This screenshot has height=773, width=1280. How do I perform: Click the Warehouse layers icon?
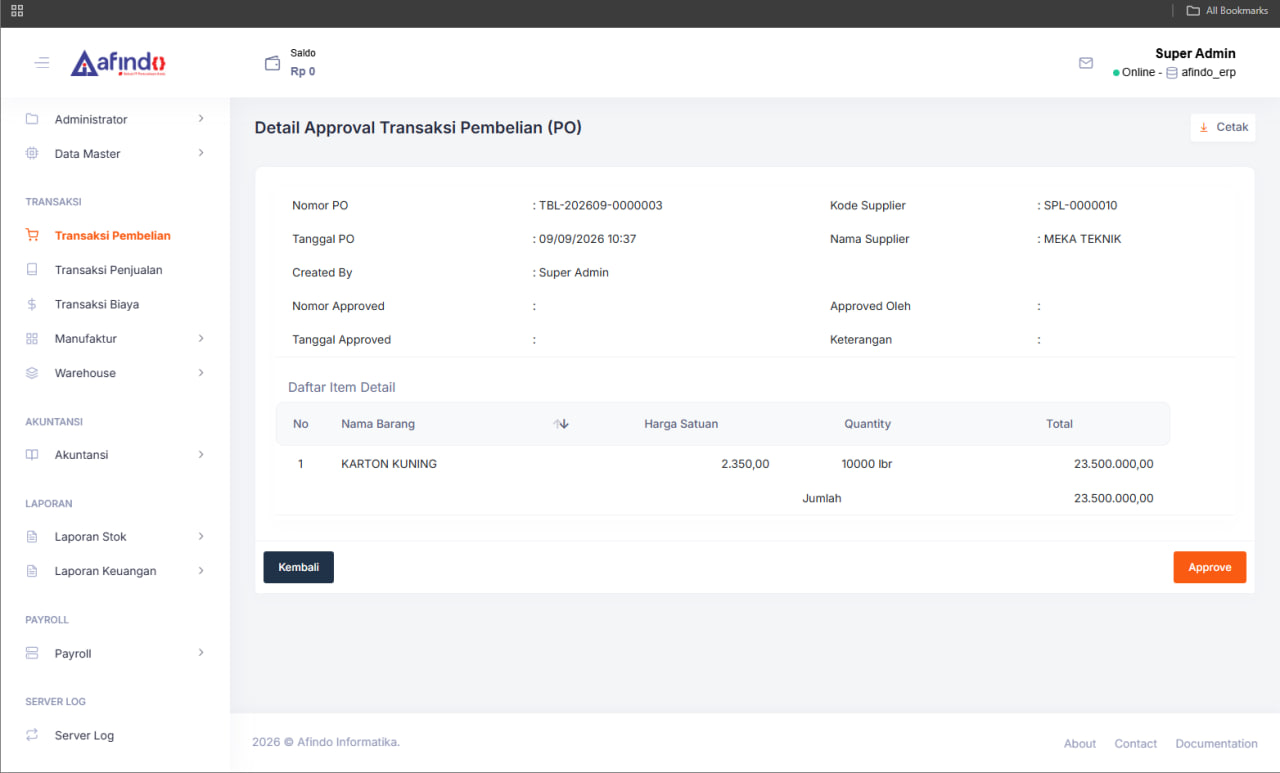pyautogui.click(x=32, y=373)
